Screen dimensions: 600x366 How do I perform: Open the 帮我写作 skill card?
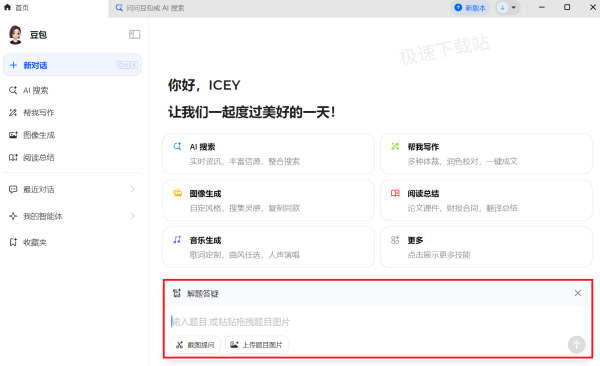[486, 154]
